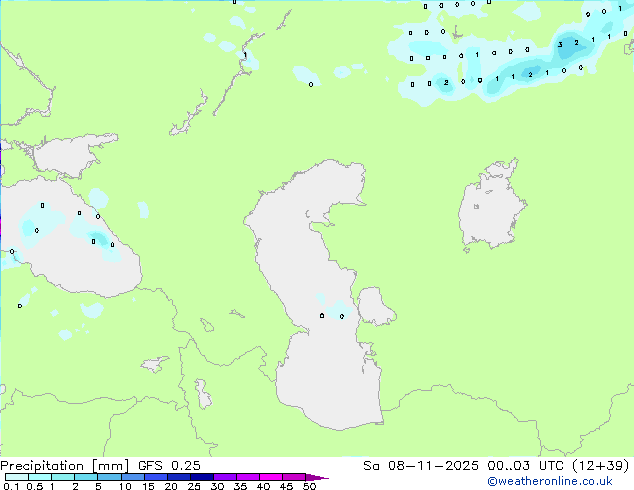Viewport: 634px width, 490px height.
Task: Select the 25–30 mm dark navy swatch
Action: pyautogui.click(x=202, y=477)
